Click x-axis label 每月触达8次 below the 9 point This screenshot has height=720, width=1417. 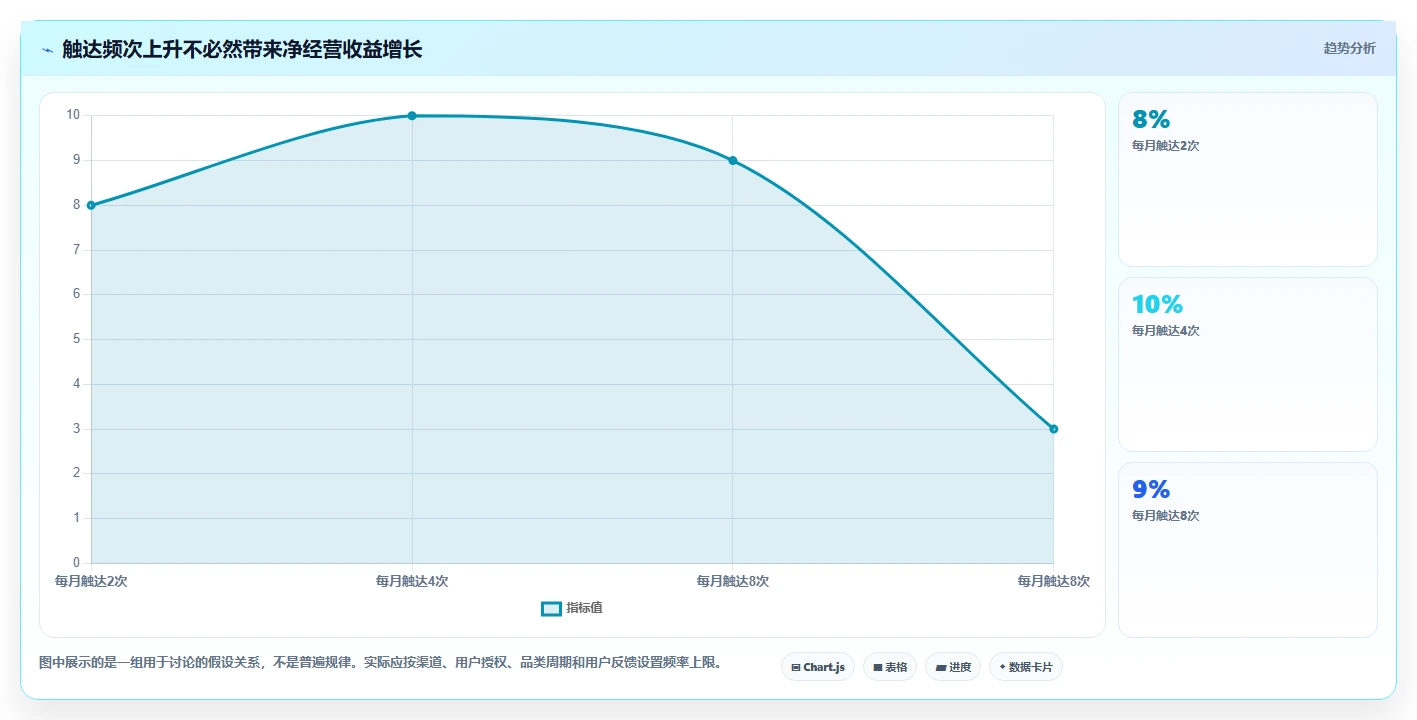733,581
